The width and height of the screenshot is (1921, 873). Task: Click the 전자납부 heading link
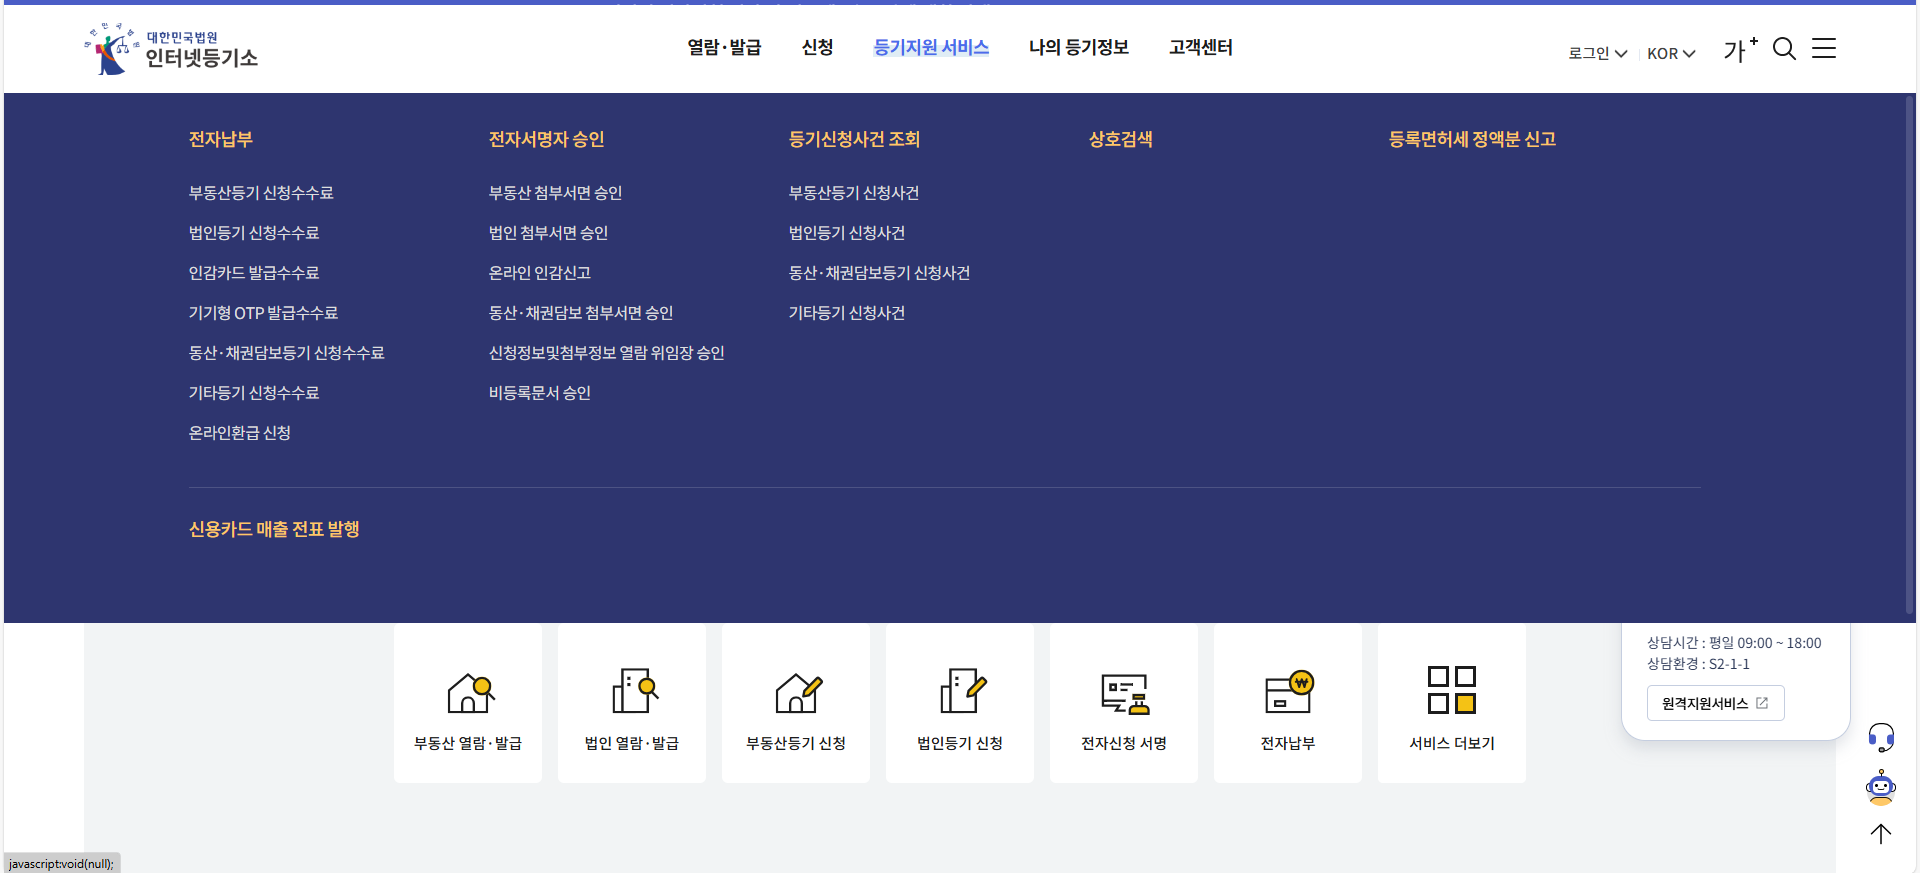[221, 139]
